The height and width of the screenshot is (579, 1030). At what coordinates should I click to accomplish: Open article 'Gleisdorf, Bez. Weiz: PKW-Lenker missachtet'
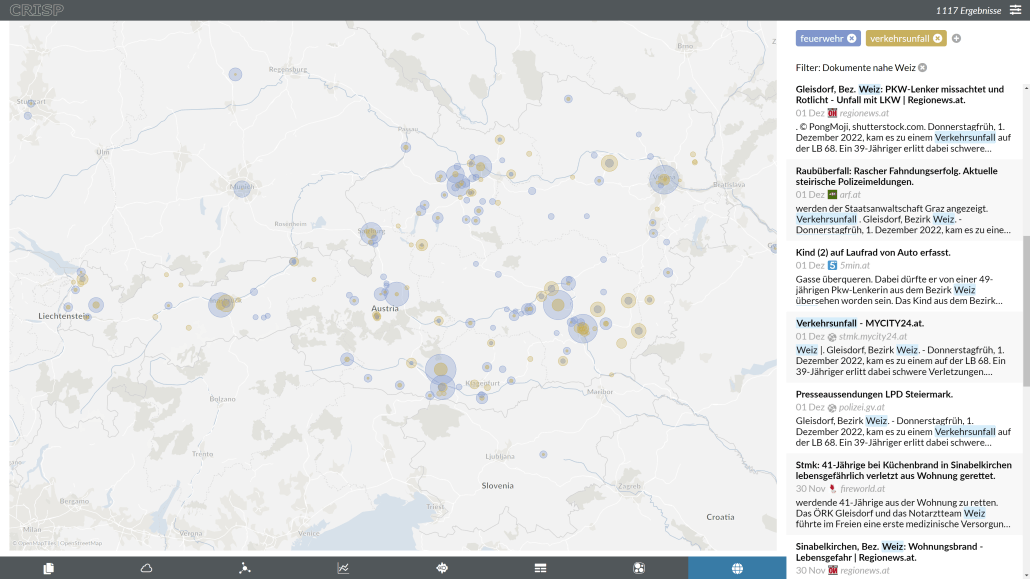coord(899,95)
